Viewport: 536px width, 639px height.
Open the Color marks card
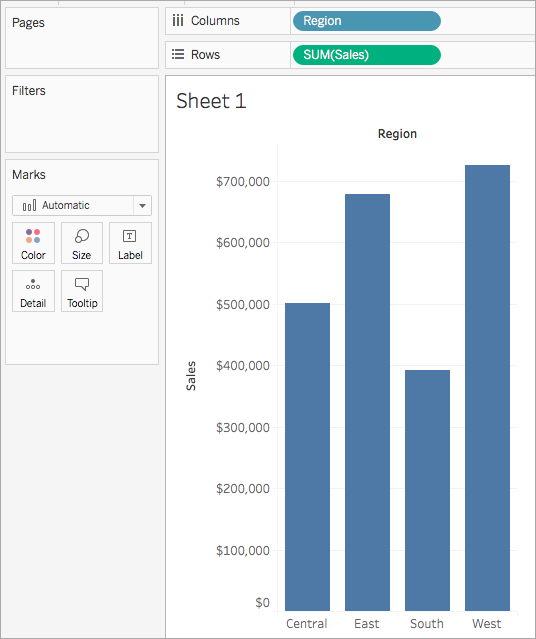point(33,243)
